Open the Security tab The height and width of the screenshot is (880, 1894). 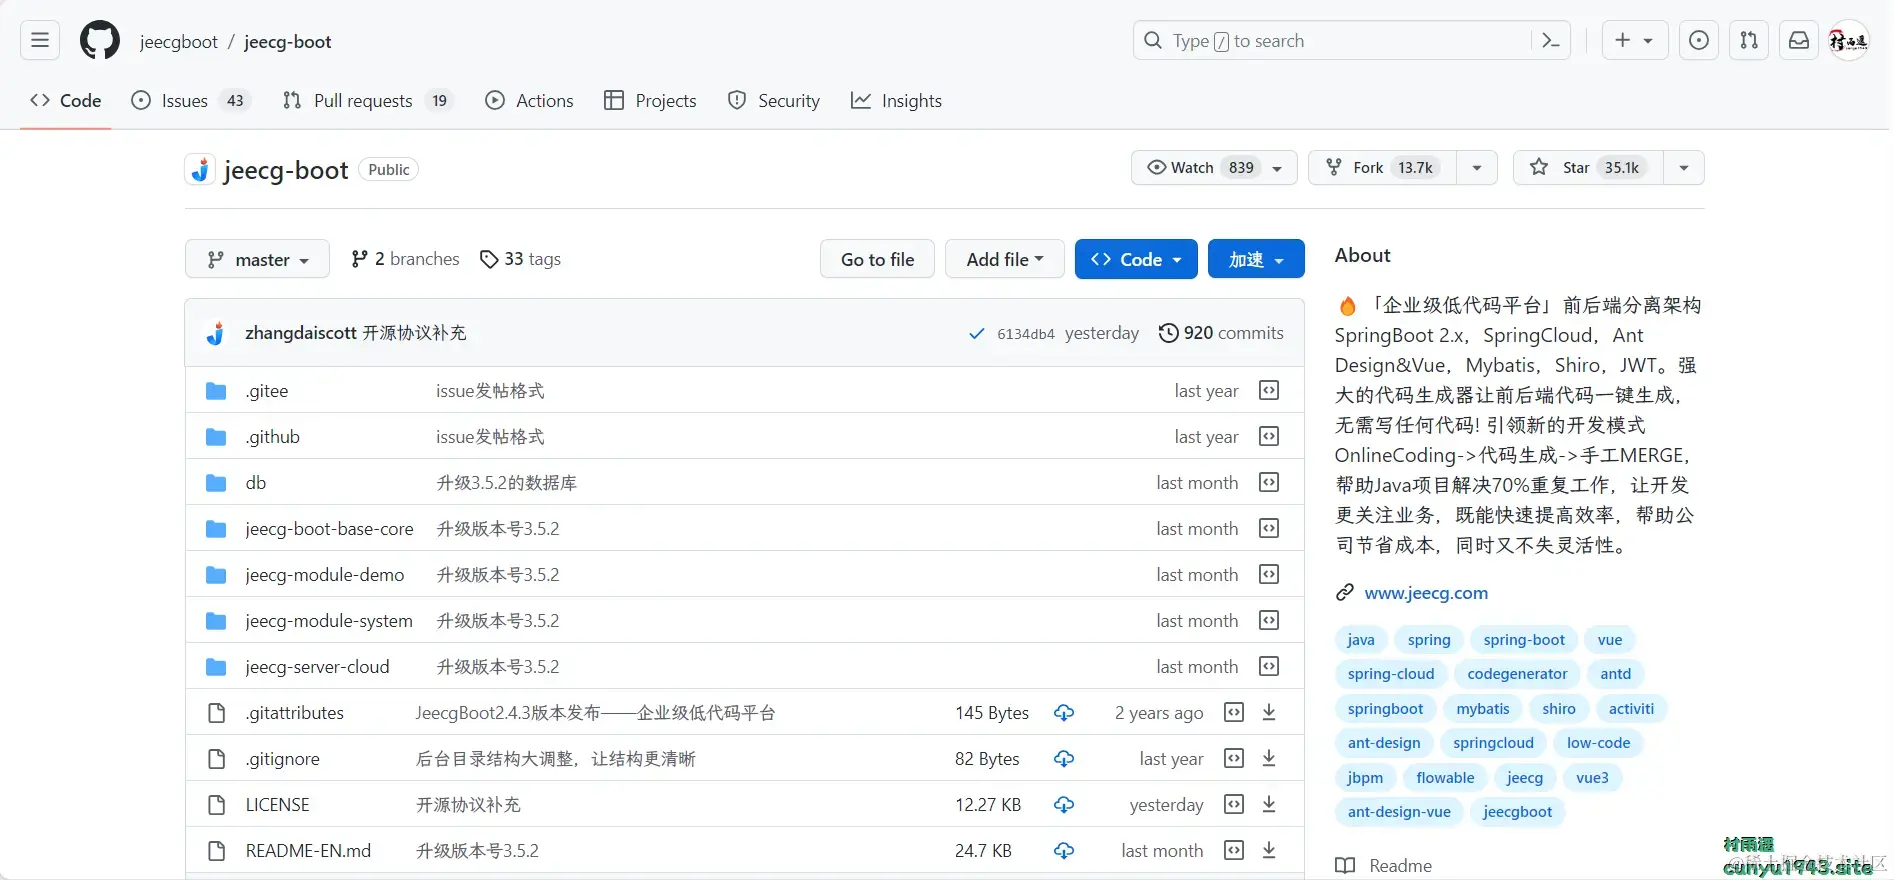pyautogui.click(x=774, y=100)
